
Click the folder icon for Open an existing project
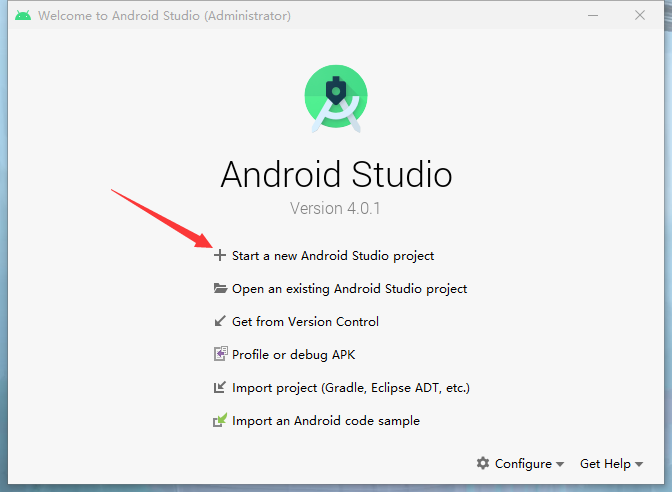pyautogui.click(x=220, y=288)
